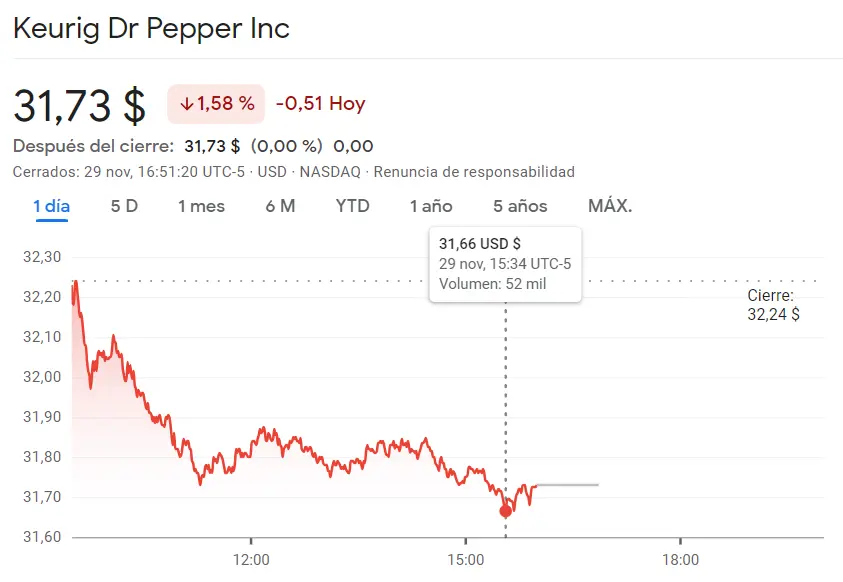This screenshot has height=582, width=843.
Task: Open the MÁX. historical view
Action: pyautogui.click(x=609, y=205)
